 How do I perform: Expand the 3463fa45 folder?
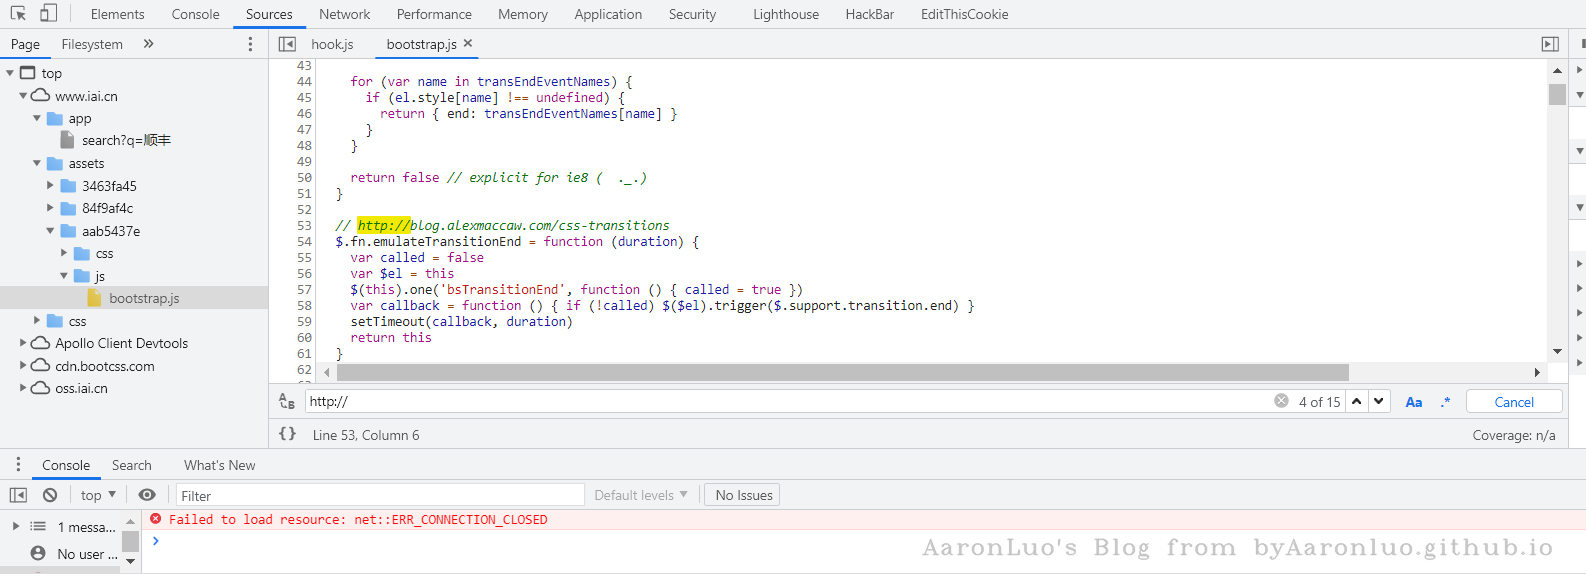[x=50, y=186]
